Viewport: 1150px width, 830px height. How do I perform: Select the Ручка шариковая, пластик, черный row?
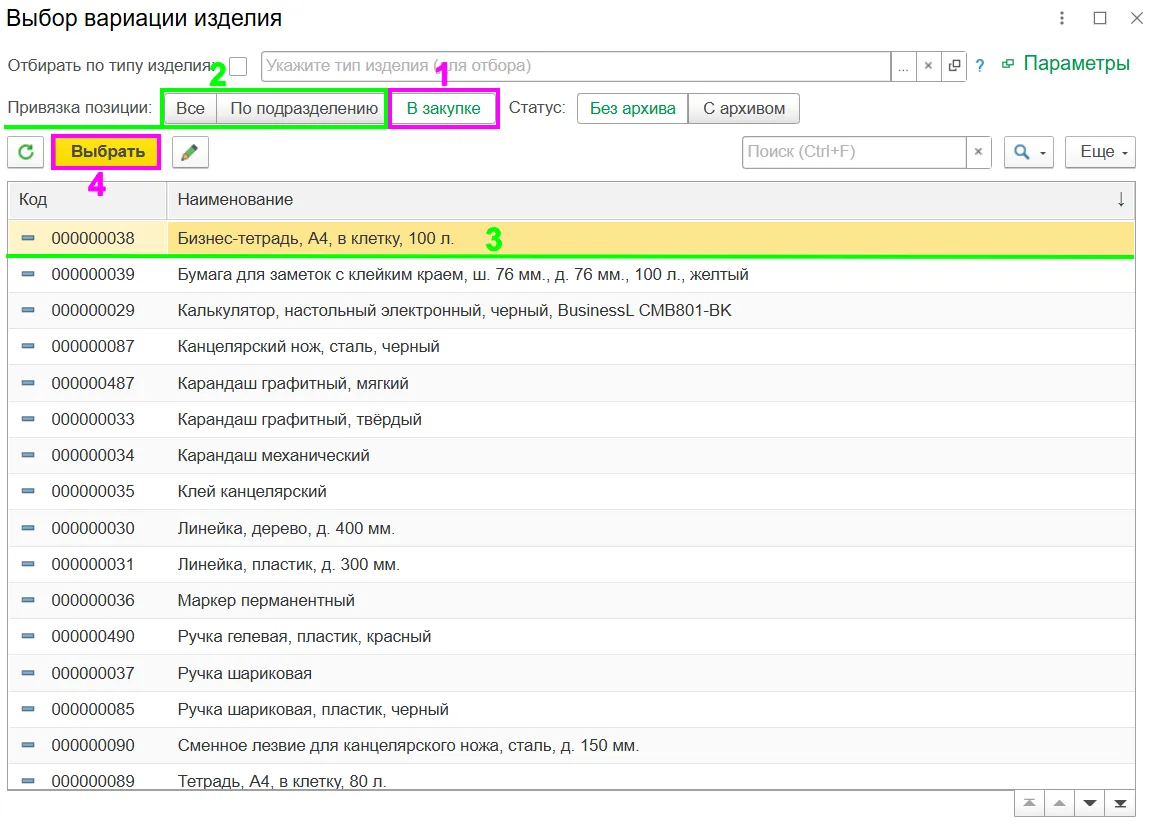point(571,709)
